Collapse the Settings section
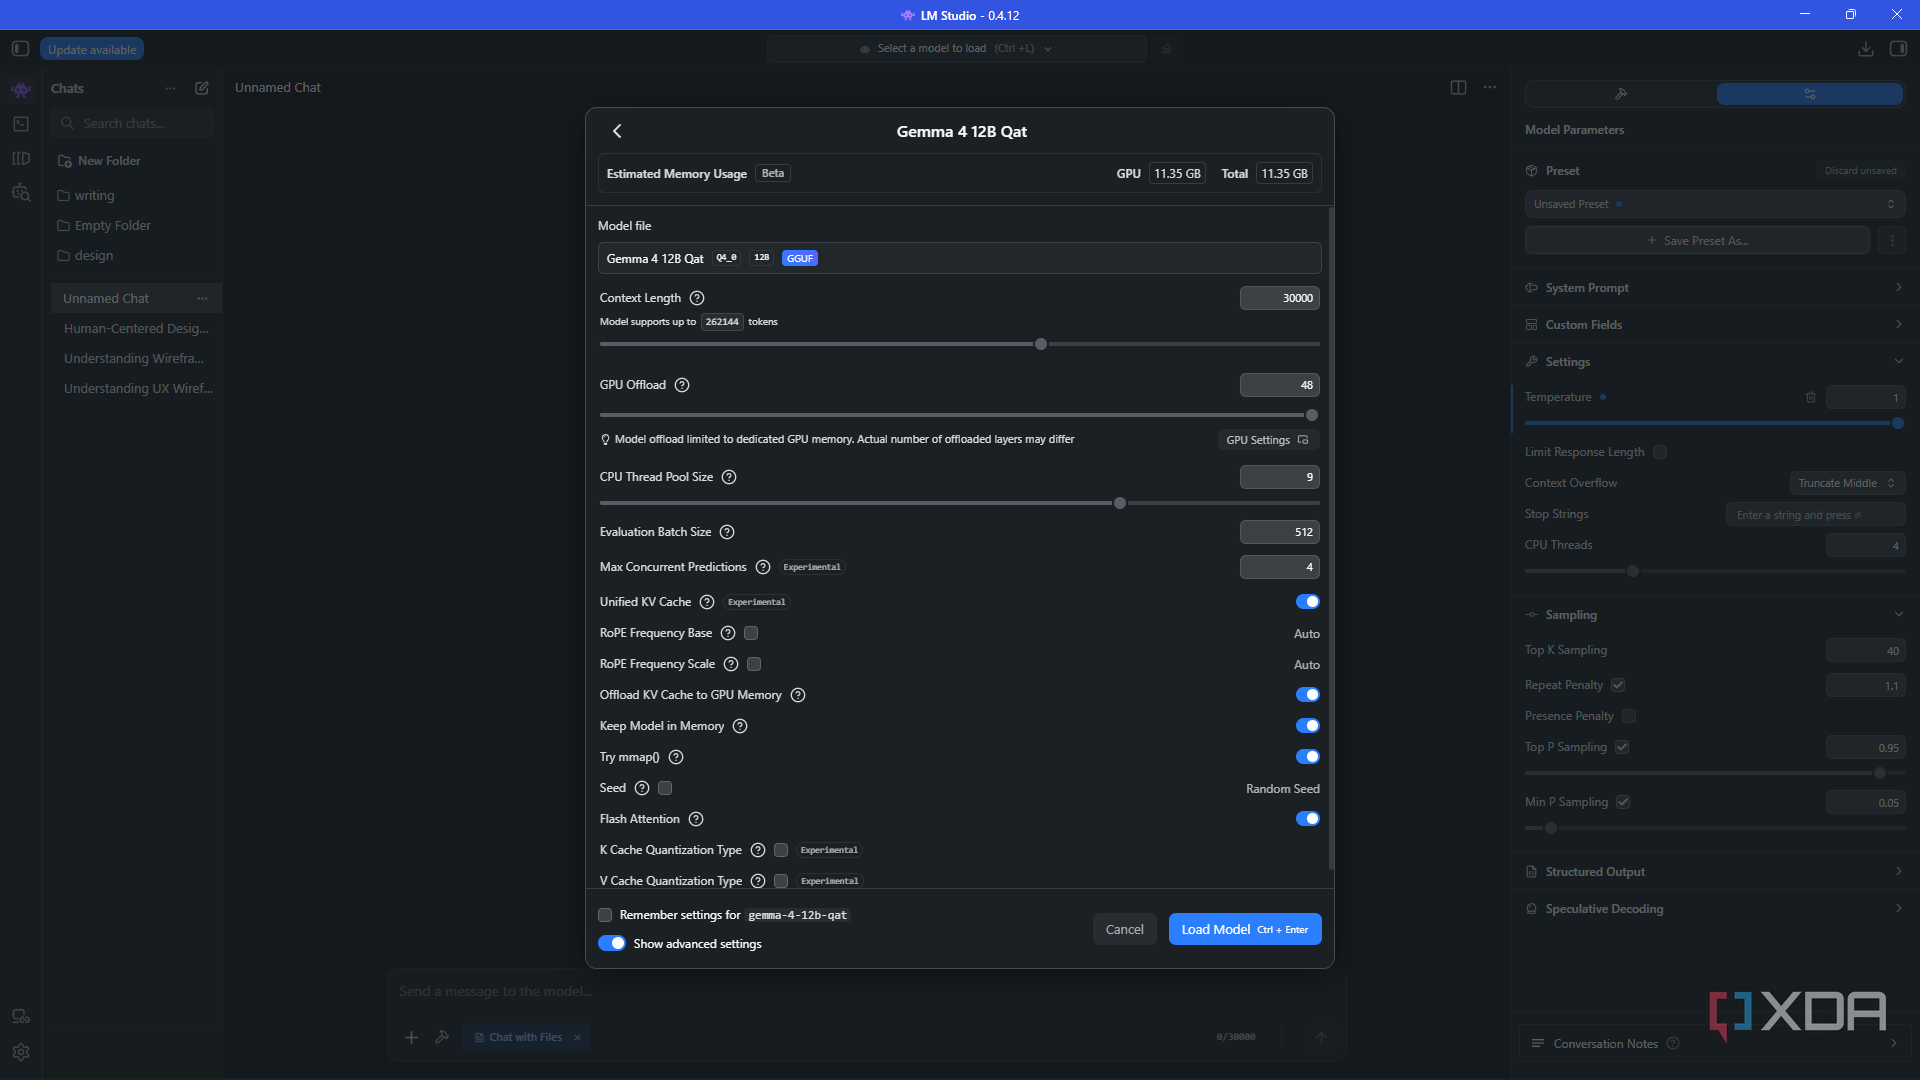1920x1080 pixels. (x=1714, y=362)
